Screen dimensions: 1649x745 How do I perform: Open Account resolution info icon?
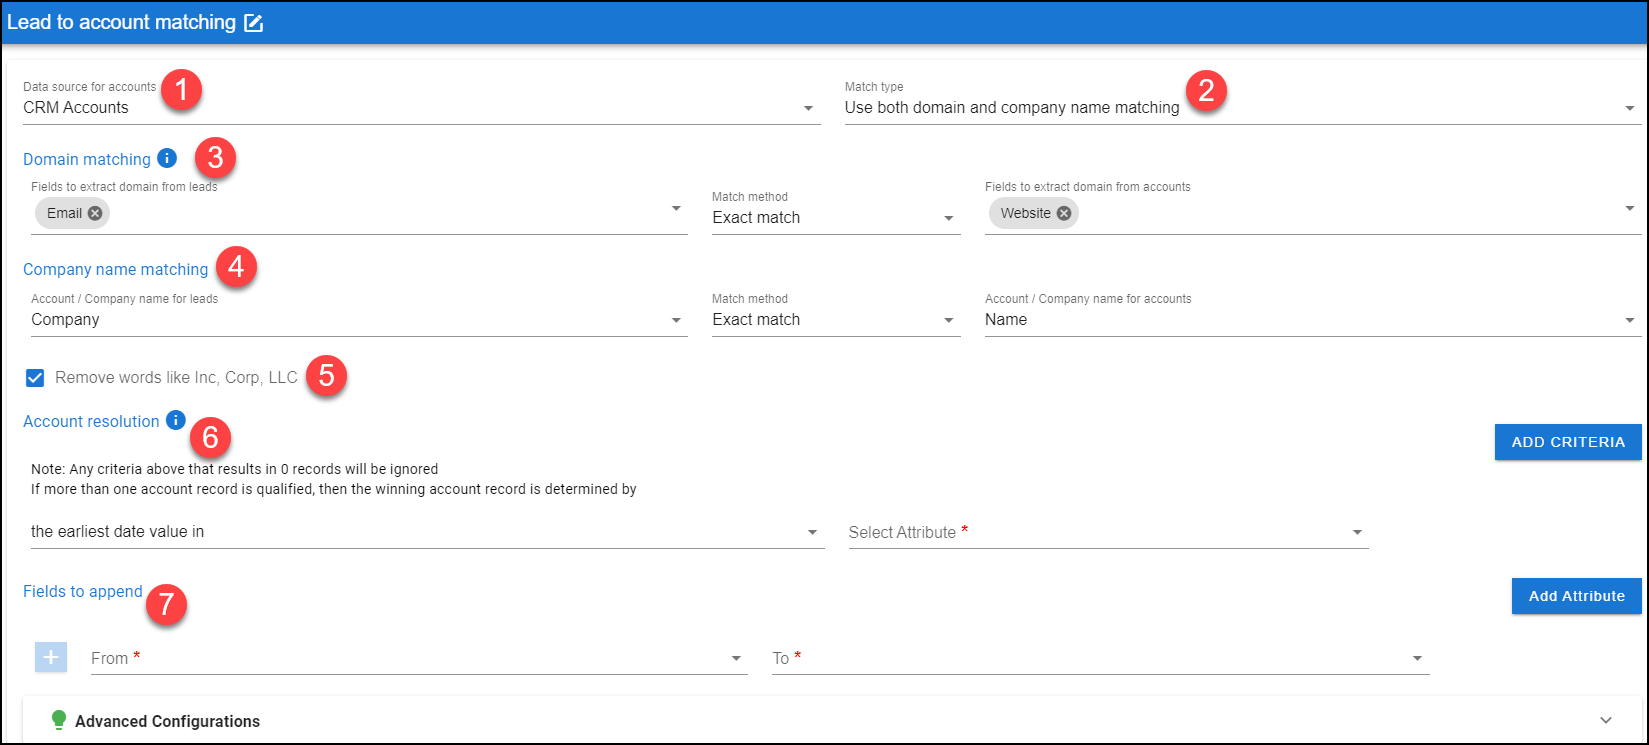coord(176,420)
